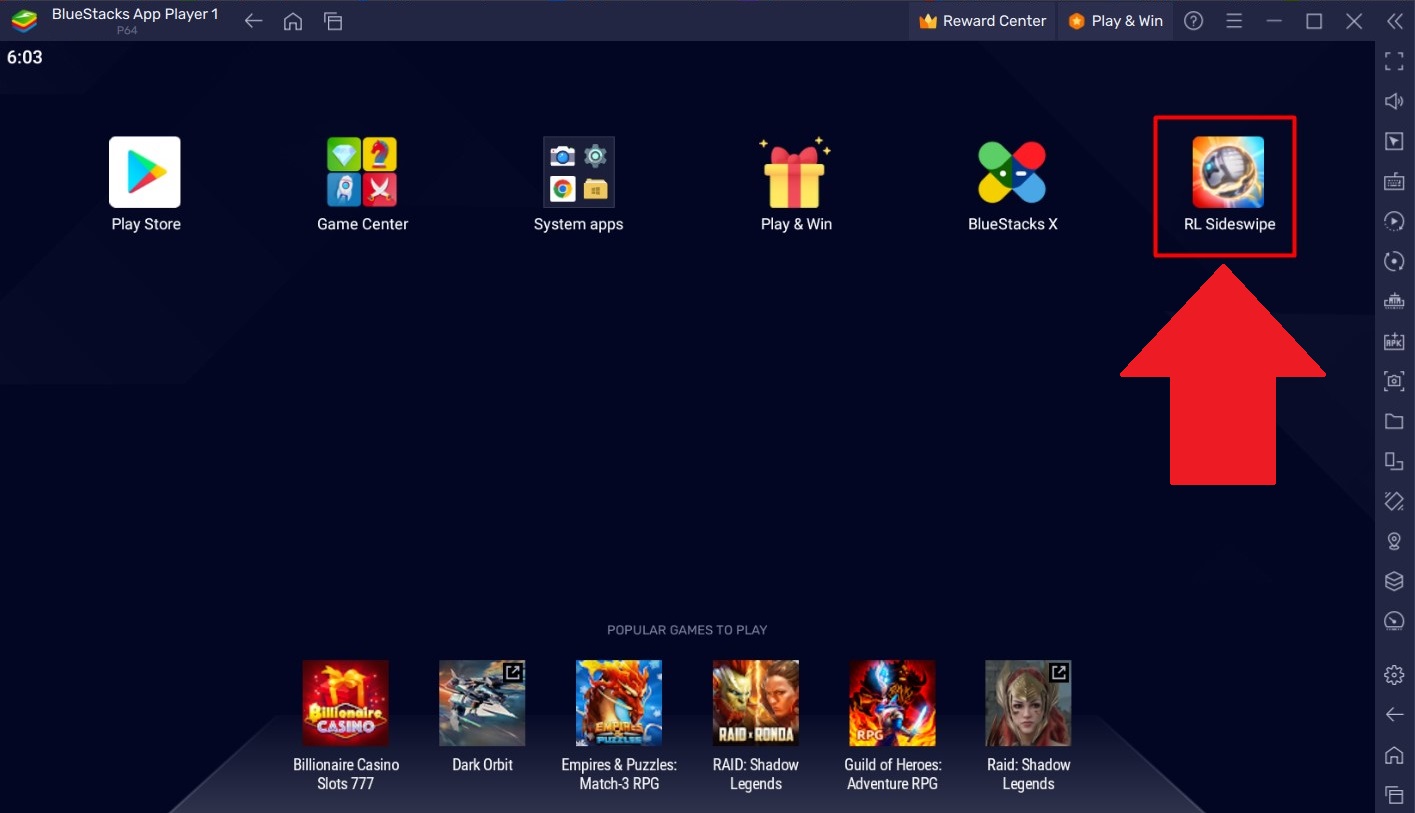This screenshot has height=813, width=1415.
Task: Launch BlueStacks X
Action: click(1012, 172)
